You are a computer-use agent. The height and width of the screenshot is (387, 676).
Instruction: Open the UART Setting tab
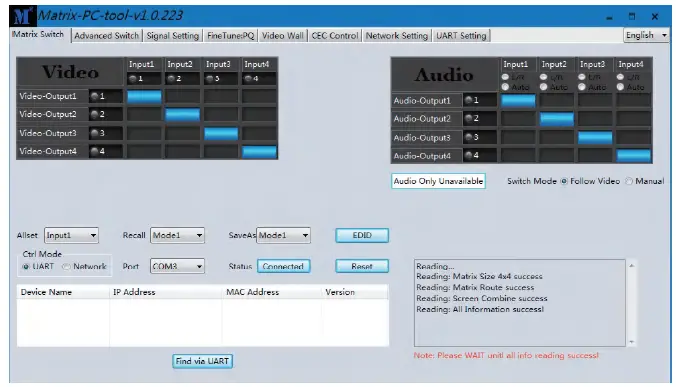click(x=461, y=36)
